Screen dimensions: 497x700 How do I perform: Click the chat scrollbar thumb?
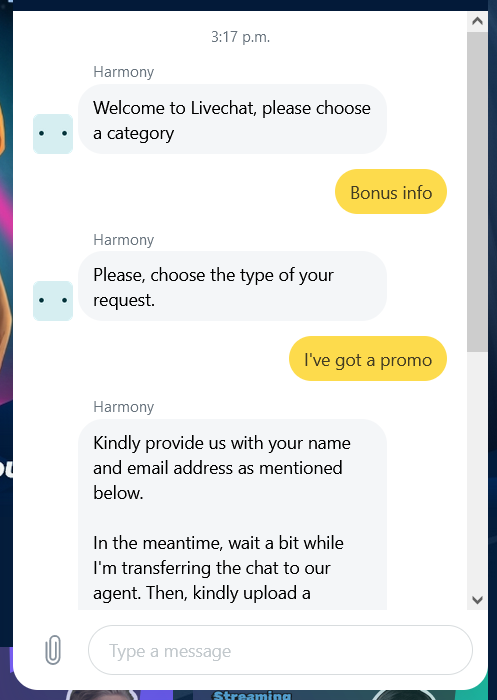tap(477, 192)
